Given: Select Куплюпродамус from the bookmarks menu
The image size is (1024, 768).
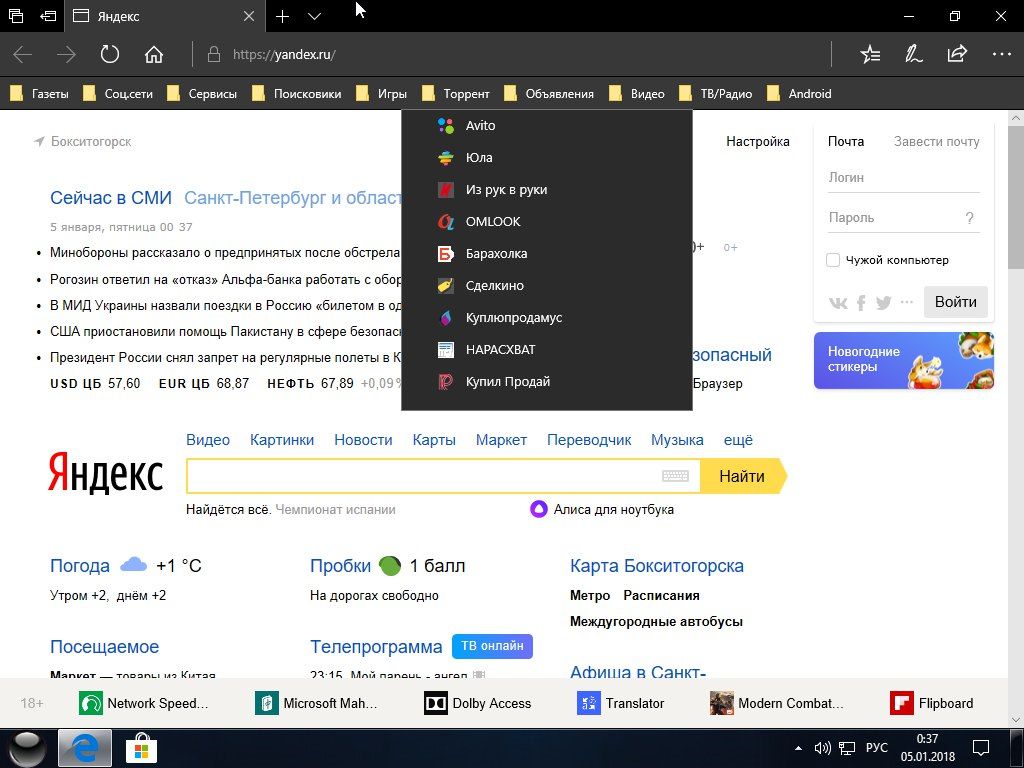Looking at the screenshot, I should [x=547, y=317].
